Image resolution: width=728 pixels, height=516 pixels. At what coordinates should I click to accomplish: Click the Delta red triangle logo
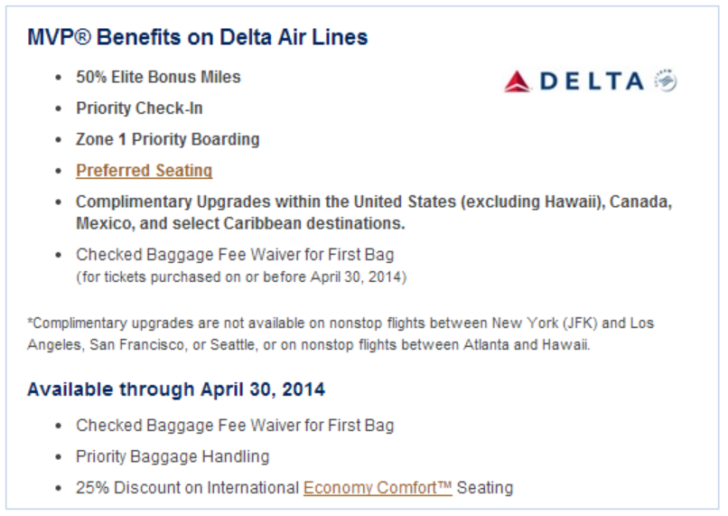point(517,81)
